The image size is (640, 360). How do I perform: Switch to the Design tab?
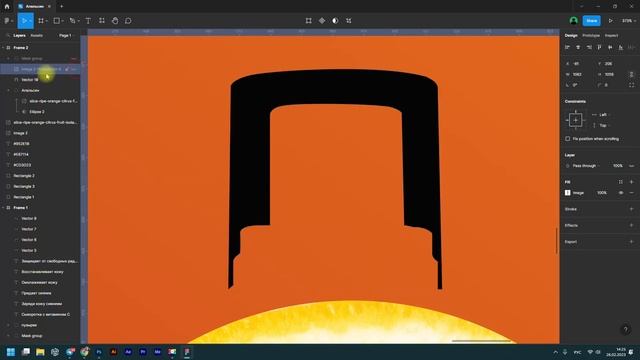coord(571,36)
